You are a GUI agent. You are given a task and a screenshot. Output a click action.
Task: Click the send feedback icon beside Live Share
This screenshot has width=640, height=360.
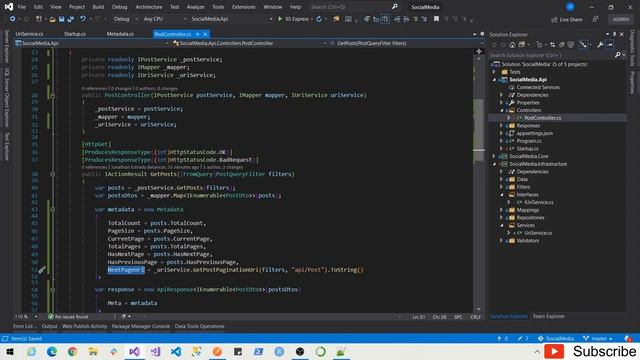(x=596, y=19)
